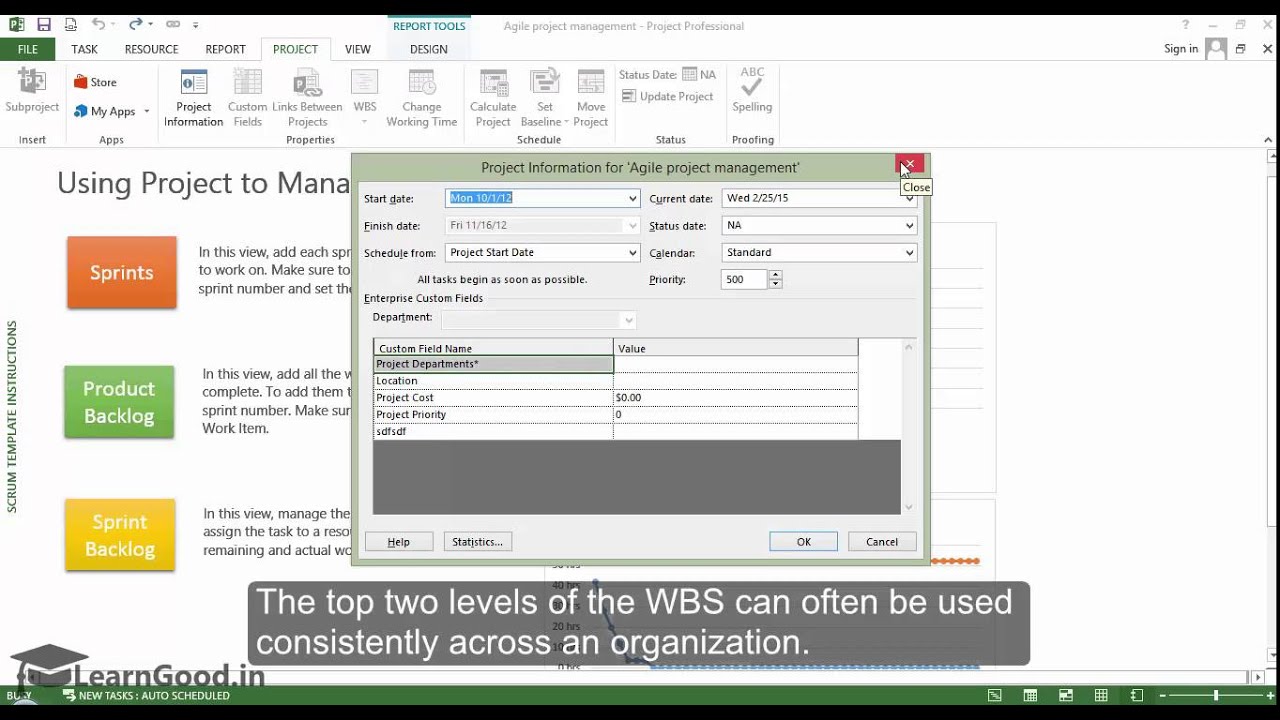Image resolution: width=1280 pixels, height=720 pixels.
Task: Open the FILE tab
Action: (28, 49)
